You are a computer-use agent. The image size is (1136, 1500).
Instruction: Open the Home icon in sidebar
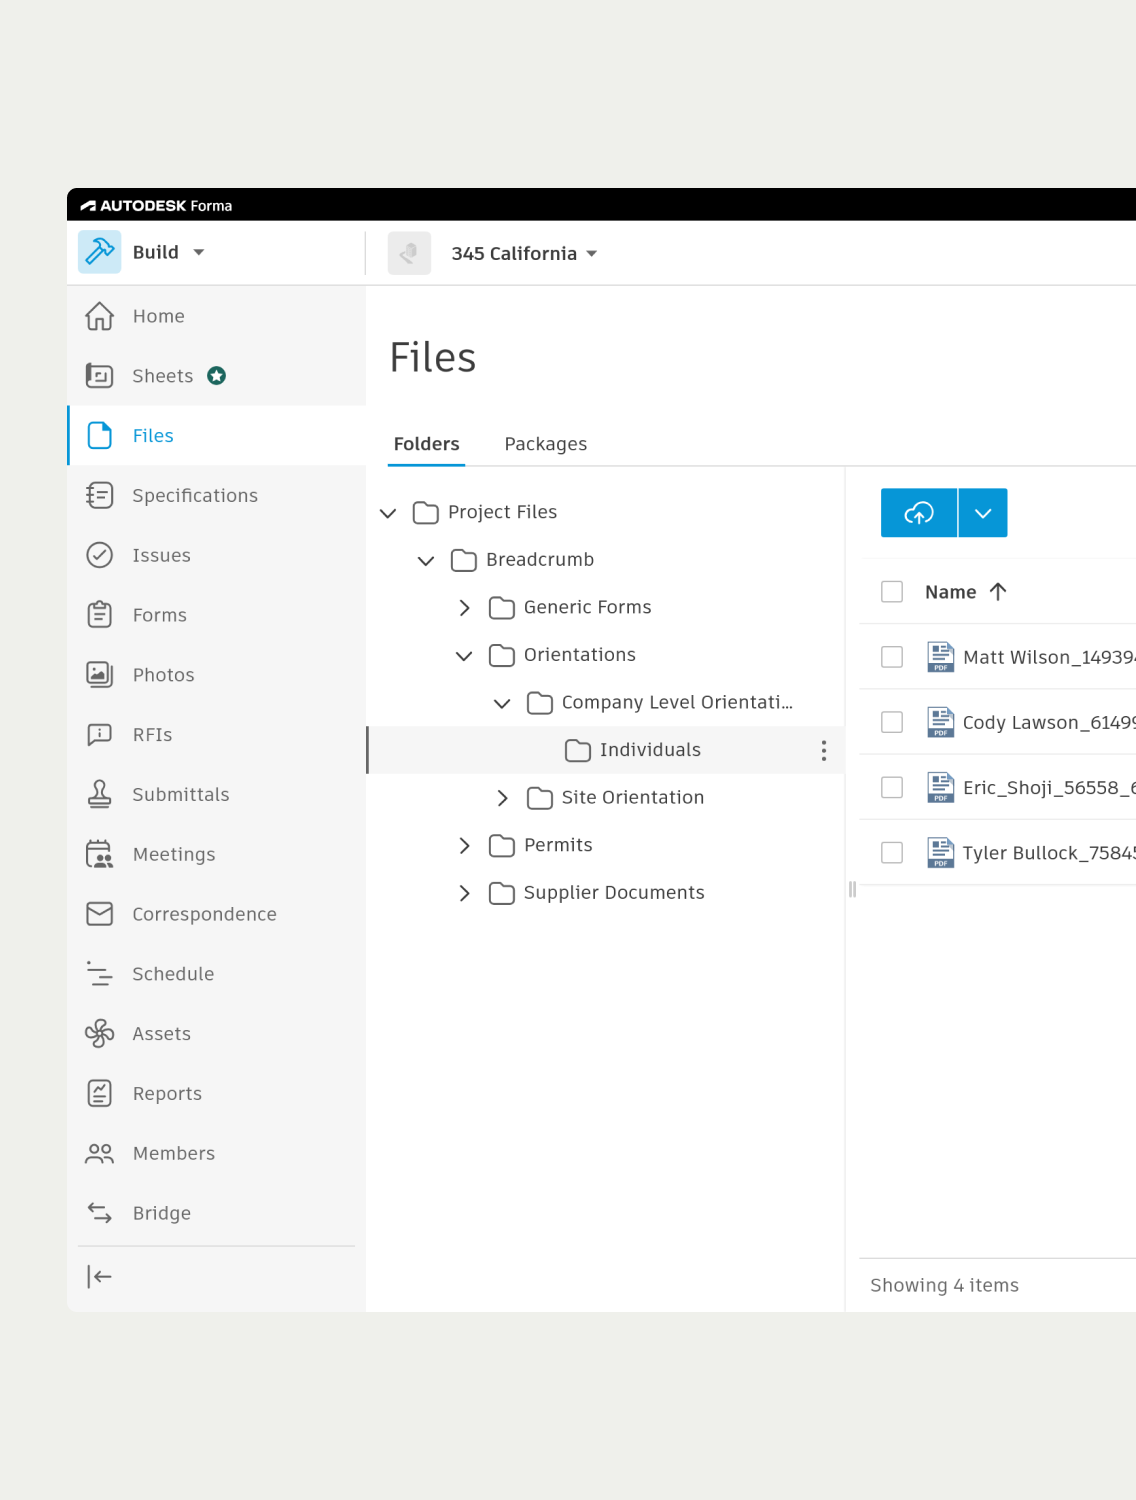tap(100, 316)
